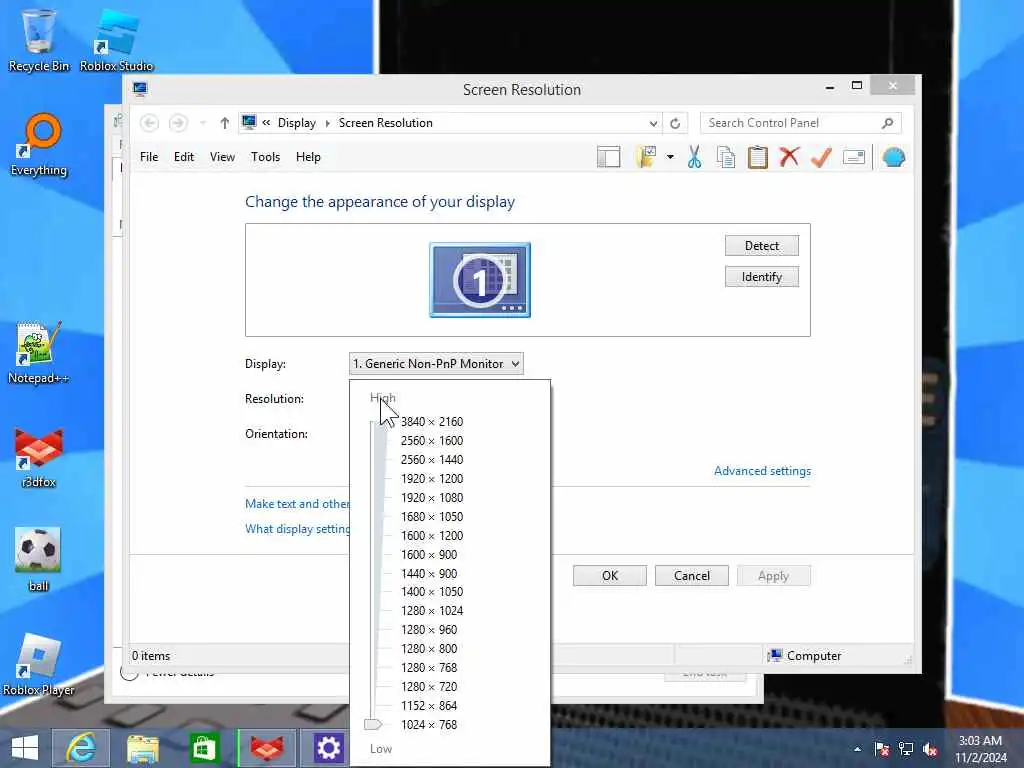This screenshot has height=768, width=1024.
Task: Click the blue shell icon in toolbar
Action: point(893,157)
